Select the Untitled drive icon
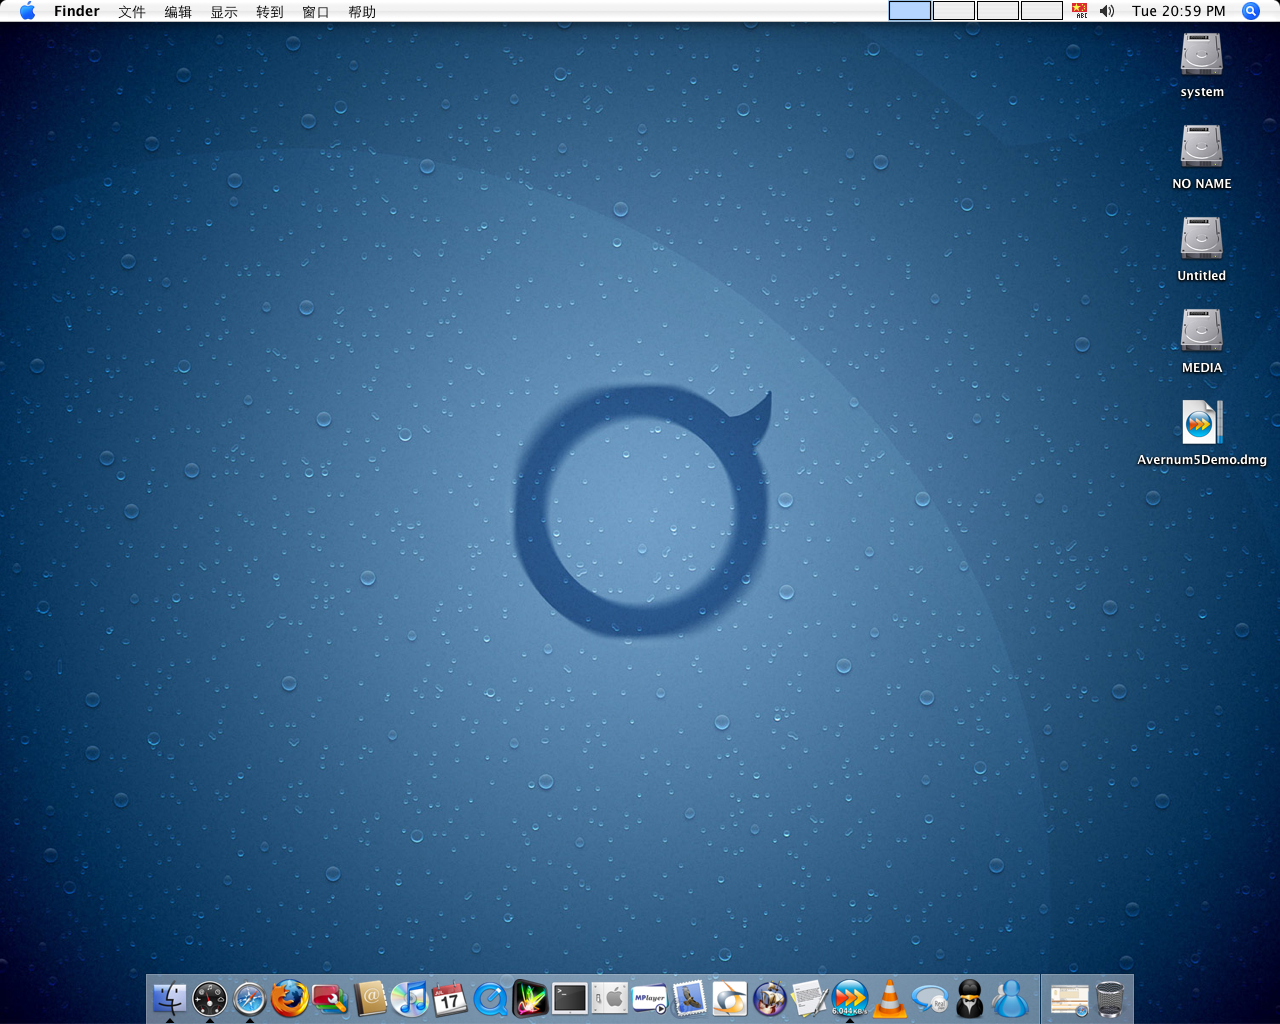1280x1024 pixels. [1202, 239]
